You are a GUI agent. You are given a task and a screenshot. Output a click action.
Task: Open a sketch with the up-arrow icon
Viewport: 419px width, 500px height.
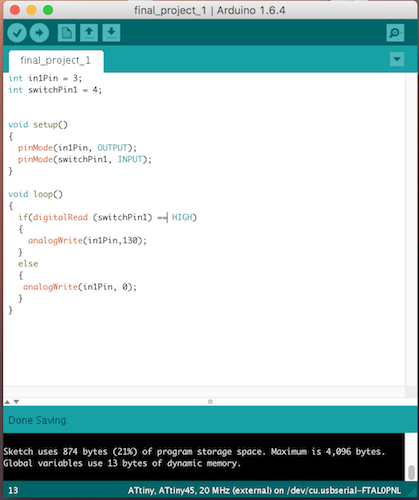(89, 33)
